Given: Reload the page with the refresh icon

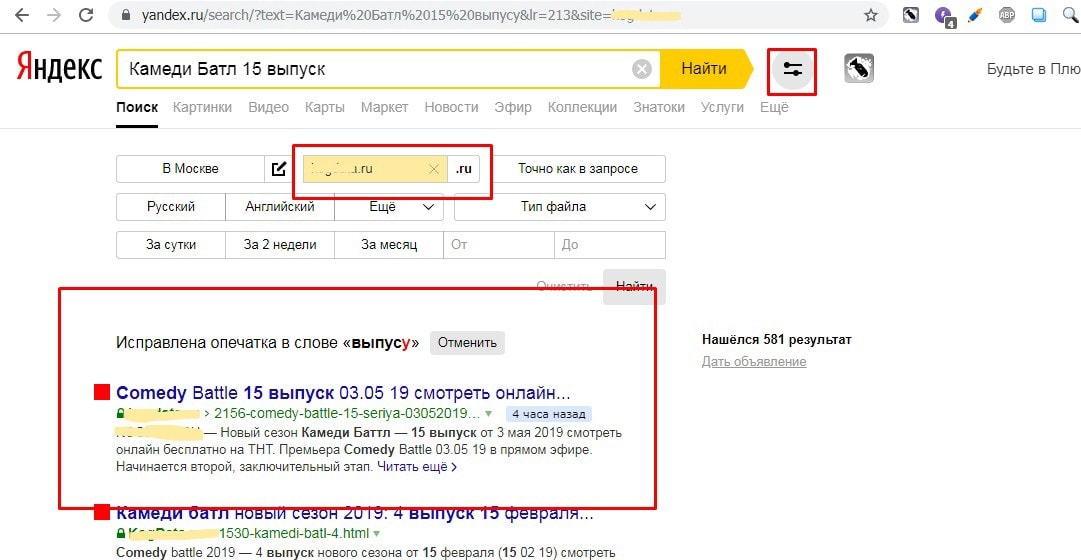Looking at the screenshot, I should tap(85, 15).
